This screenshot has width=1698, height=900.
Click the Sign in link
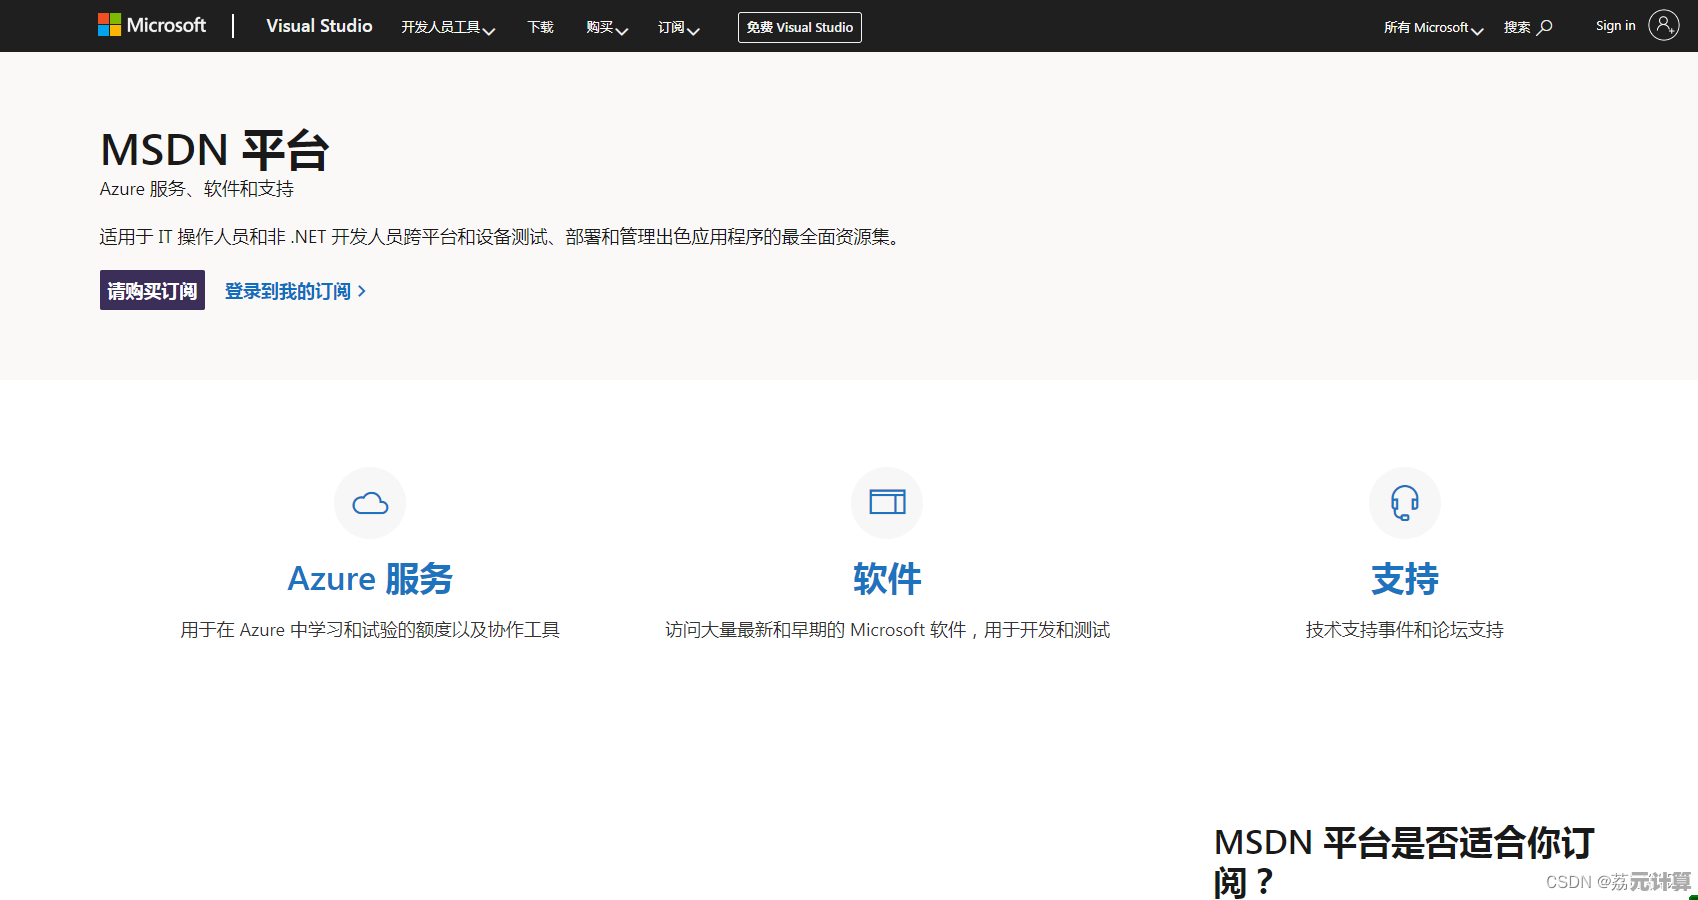[x=1615, y=26]
